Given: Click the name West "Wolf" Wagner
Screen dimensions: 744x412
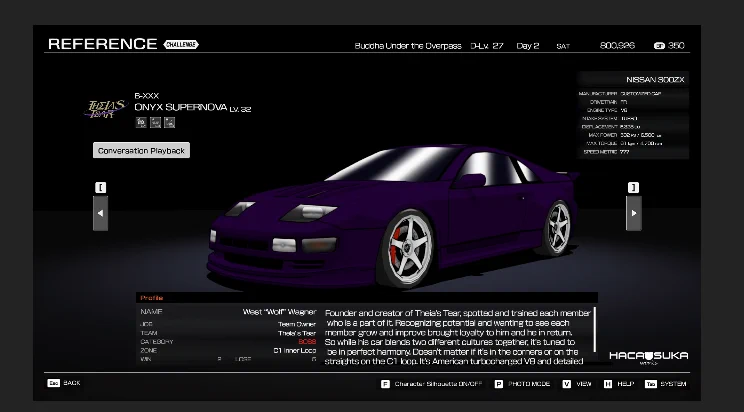Looking at the screenshot, I should point(279,312).
